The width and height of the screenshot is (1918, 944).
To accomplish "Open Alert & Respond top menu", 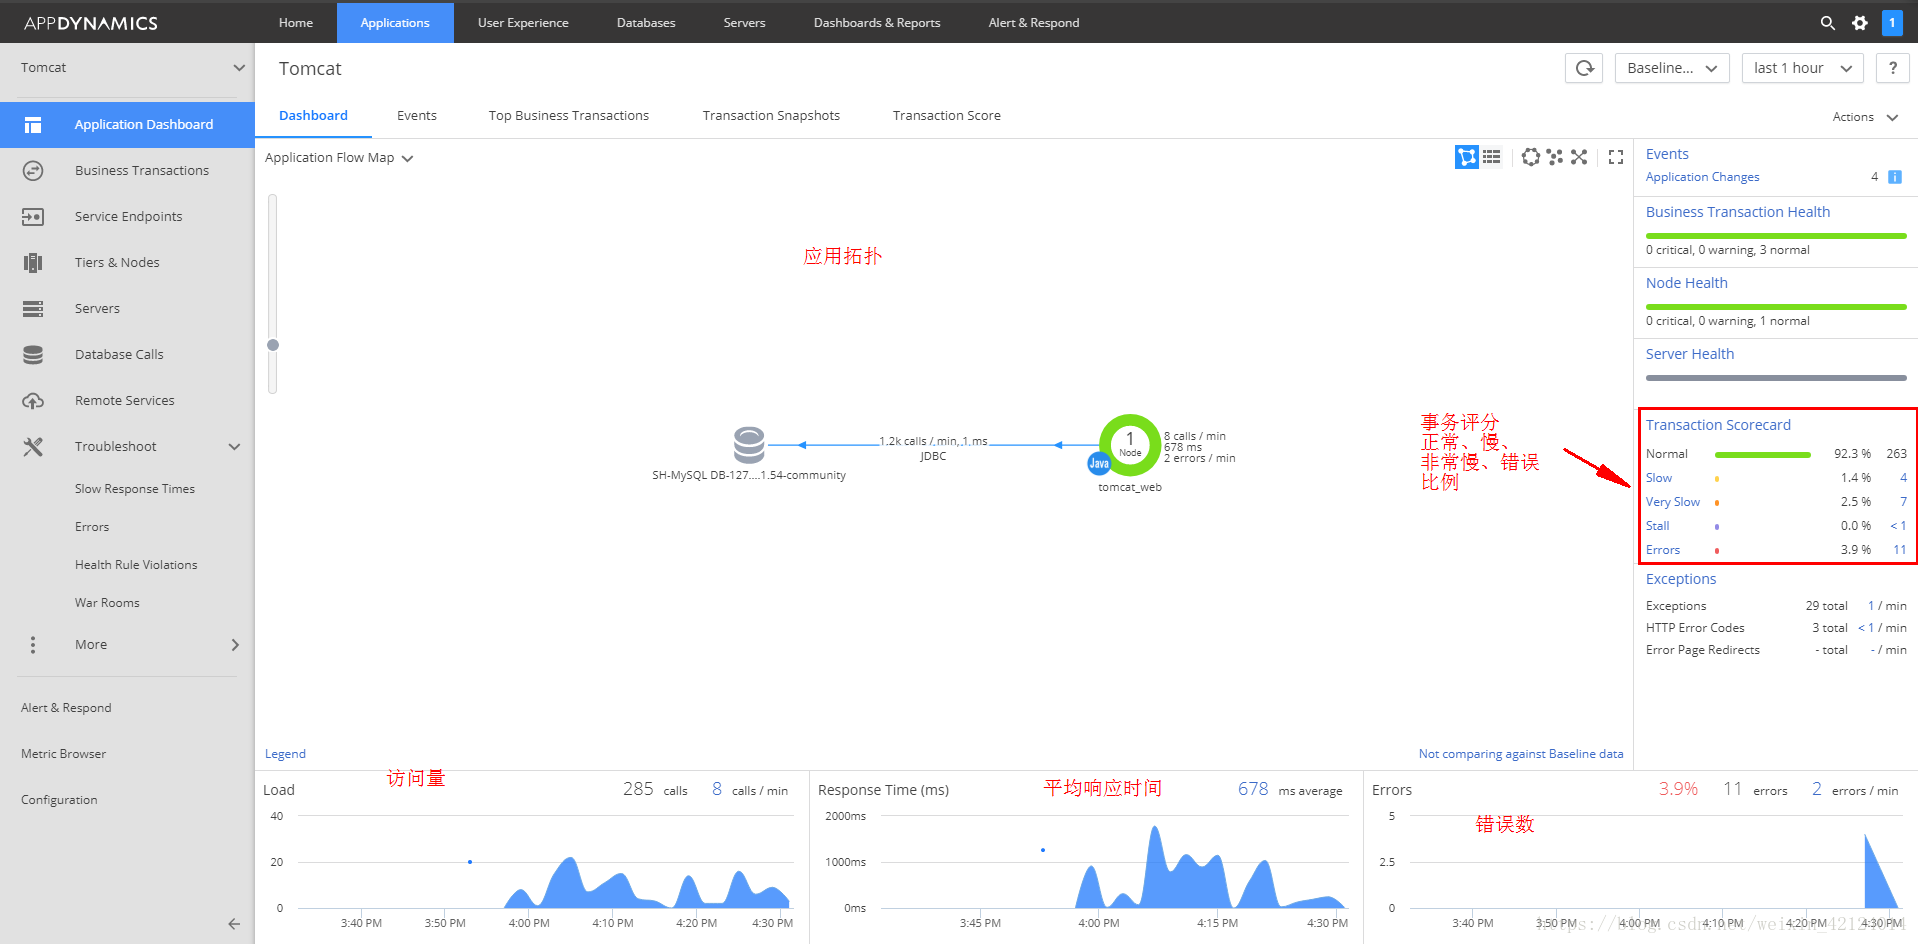I will (1034, 23).
